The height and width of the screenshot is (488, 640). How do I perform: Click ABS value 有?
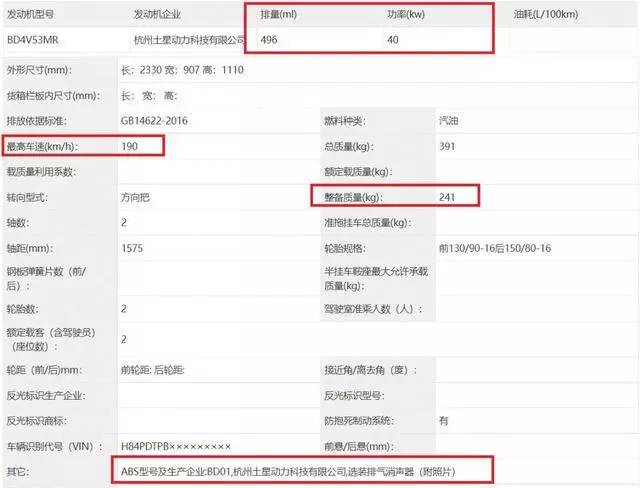coord(444,421)
